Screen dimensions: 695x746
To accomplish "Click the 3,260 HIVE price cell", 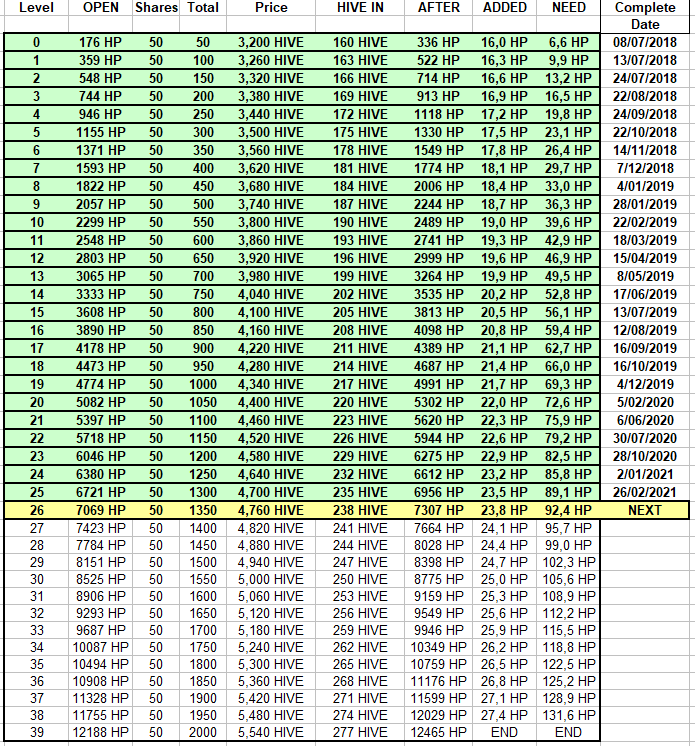I will click(271, 60).
